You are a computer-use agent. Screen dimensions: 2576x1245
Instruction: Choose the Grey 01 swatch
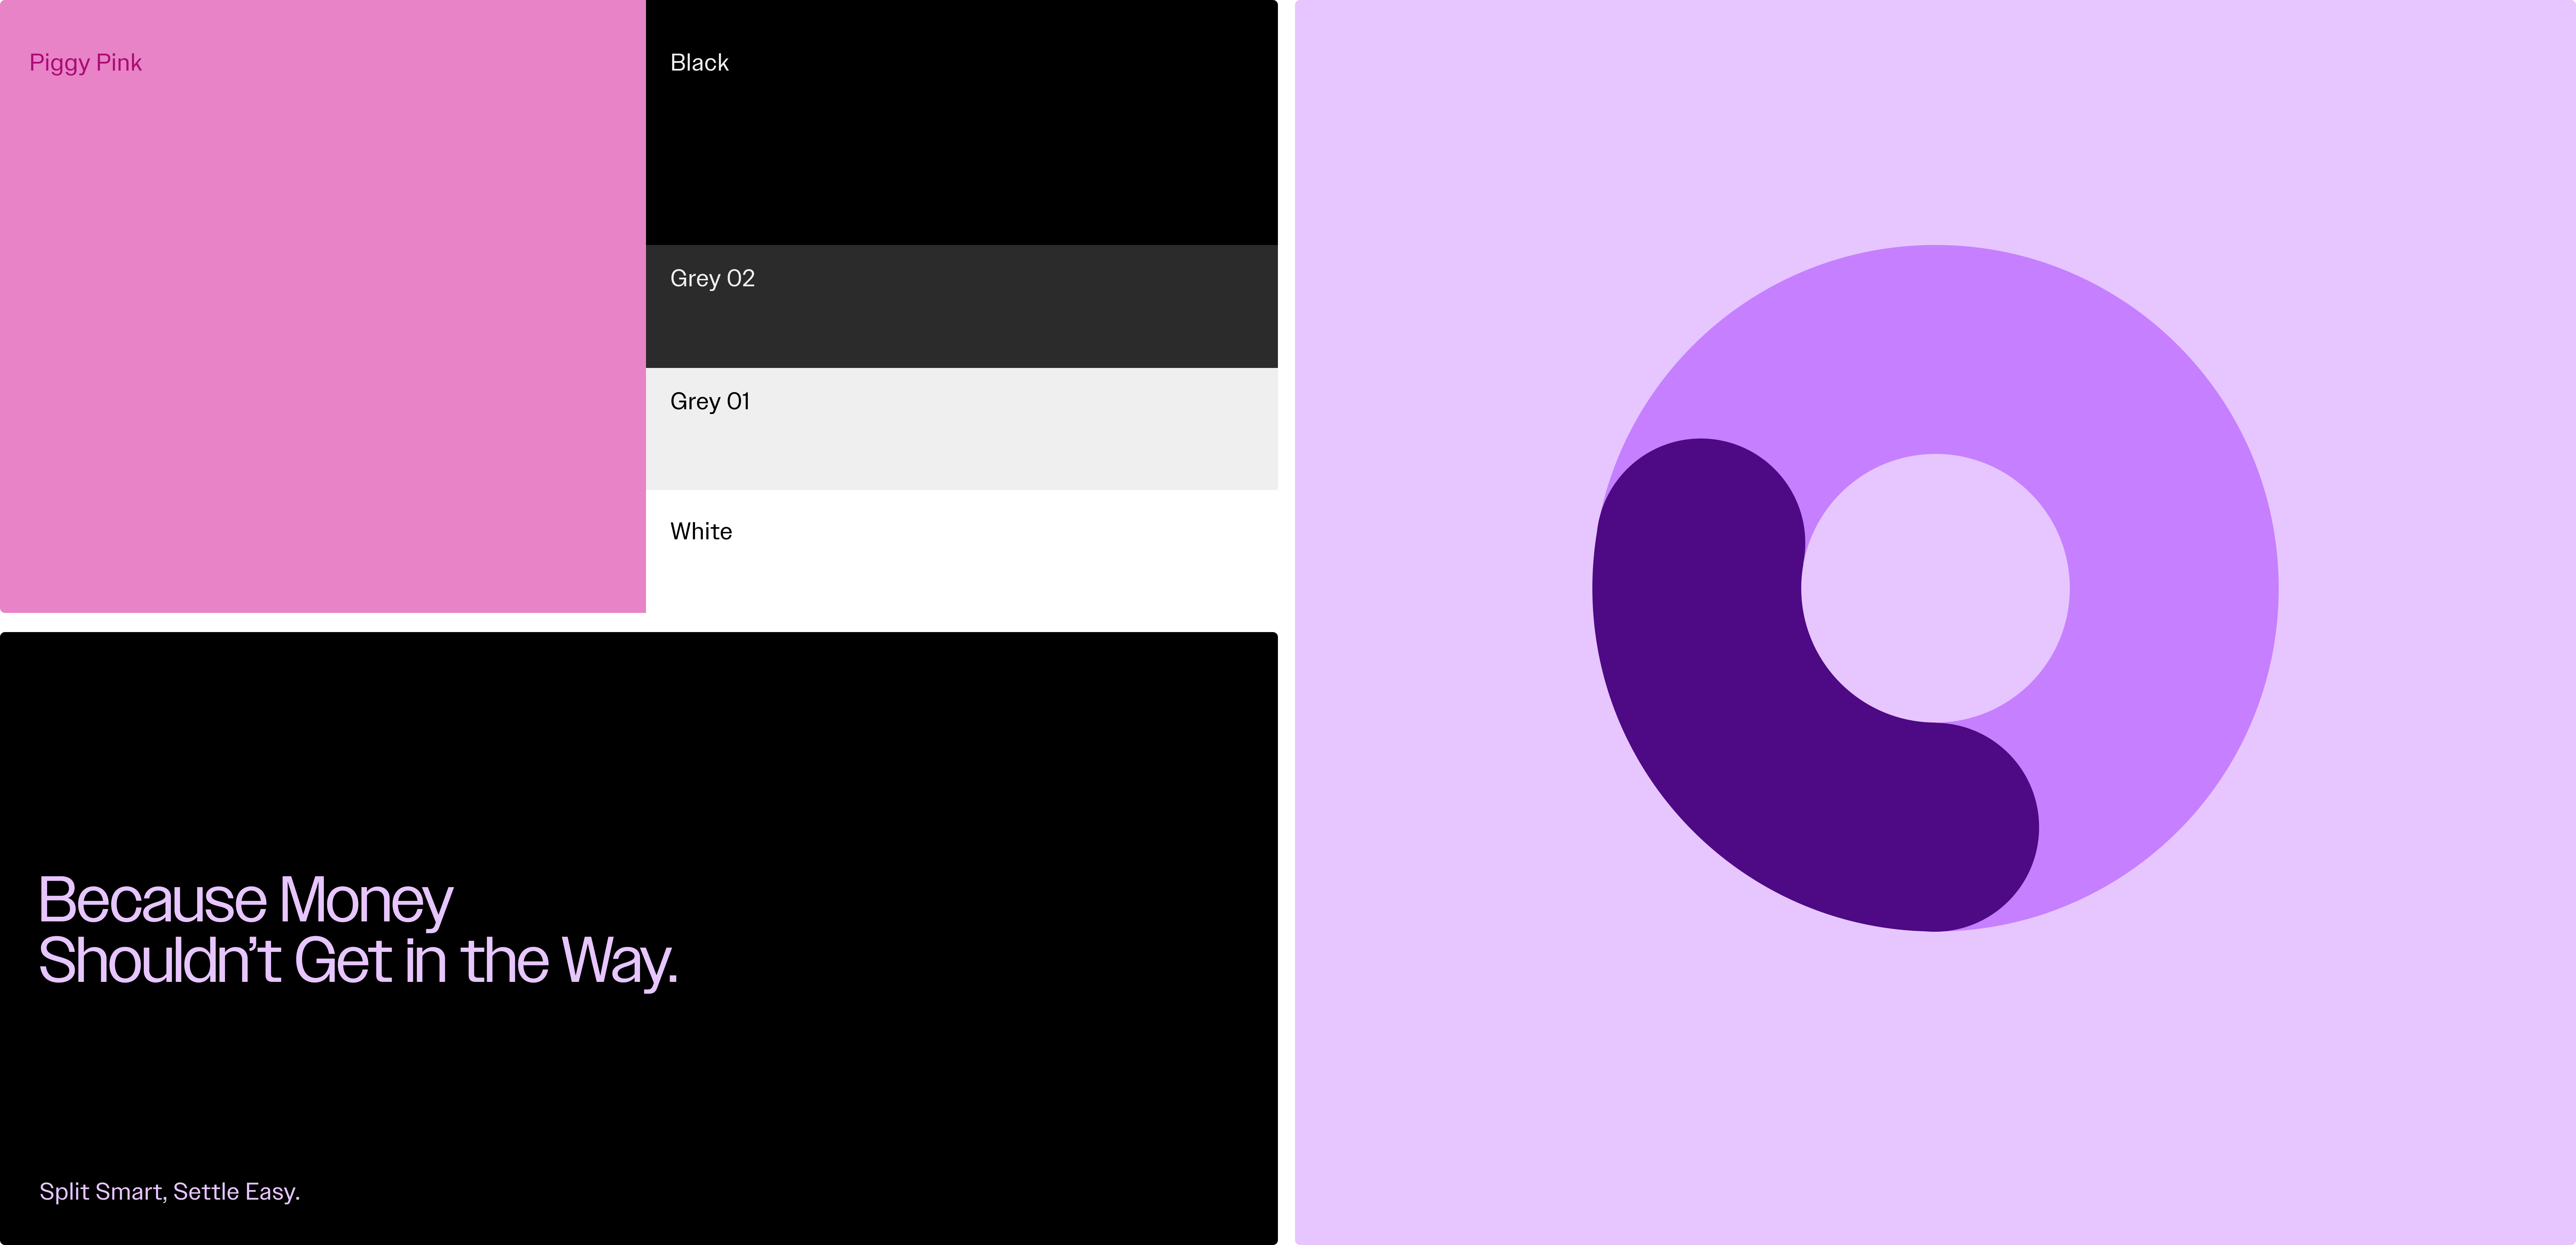pos(962,429)
